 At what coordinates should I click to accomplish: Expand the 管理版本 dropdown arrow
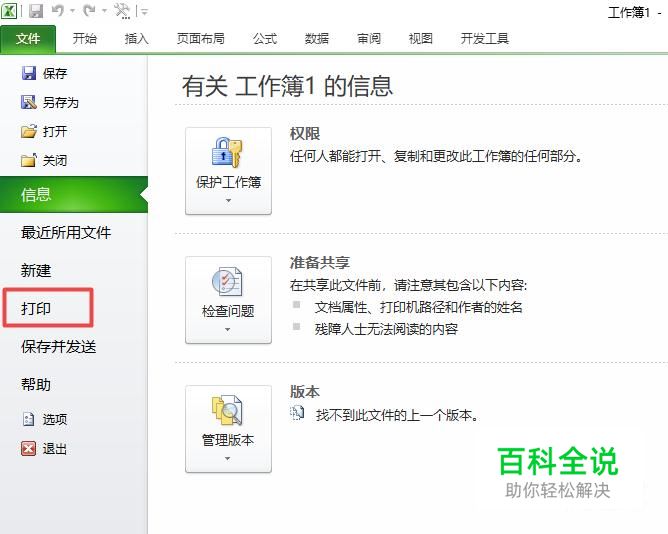(x=227, y=459)
